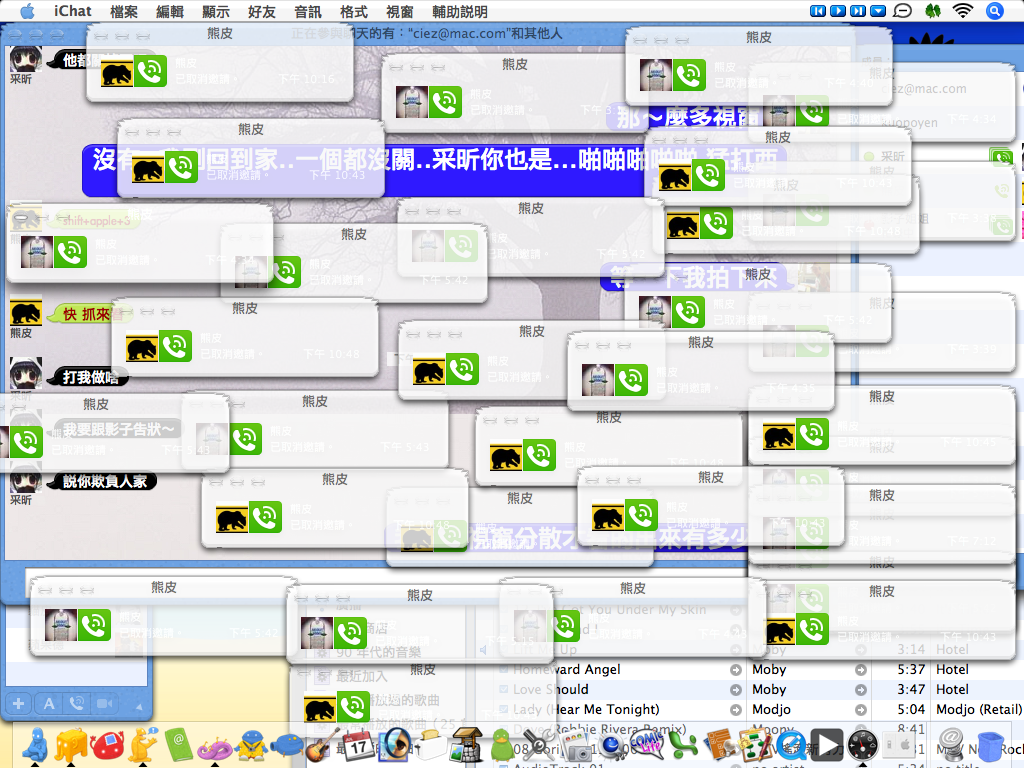Image resolution: width=1024 pixels, height=768 pixels.
Task: Open the Apple menu
Action: click(x=27, y=11)
